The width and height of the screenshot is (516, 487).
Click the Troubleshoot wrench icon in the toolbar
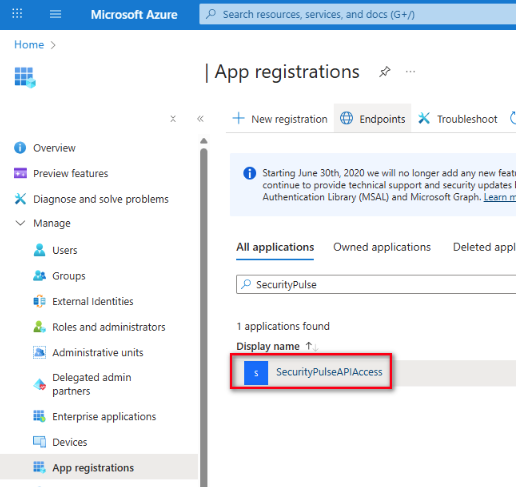(424, 118)
